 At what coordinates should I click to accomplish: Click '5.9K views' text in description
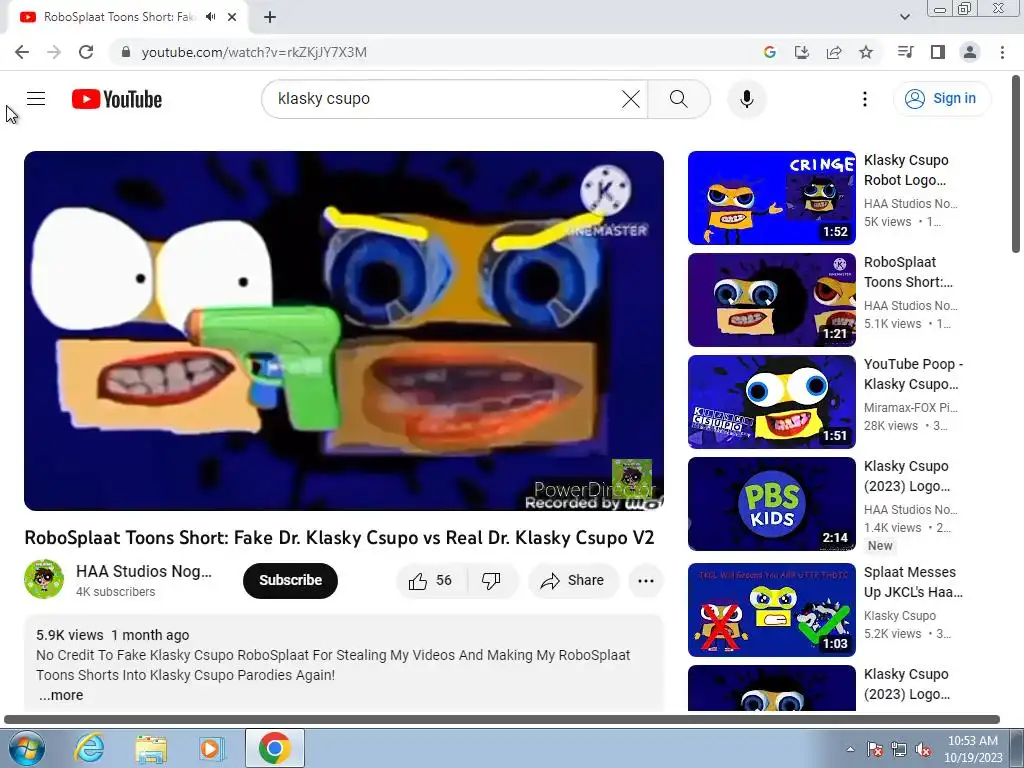tap(69, 635)
